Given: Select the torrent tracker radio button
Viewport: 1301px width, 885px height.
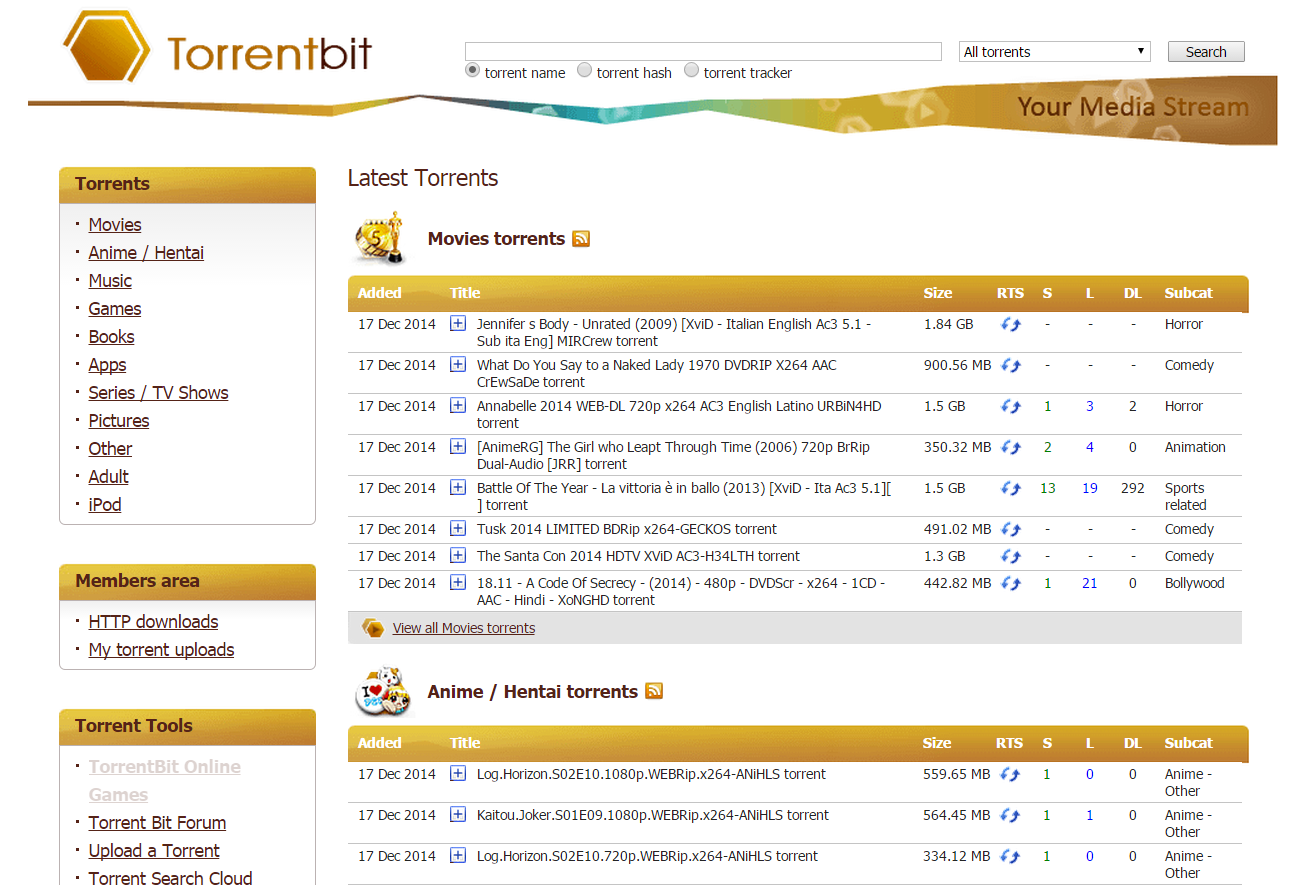Looking at the screenshot, I should (692, 70).
